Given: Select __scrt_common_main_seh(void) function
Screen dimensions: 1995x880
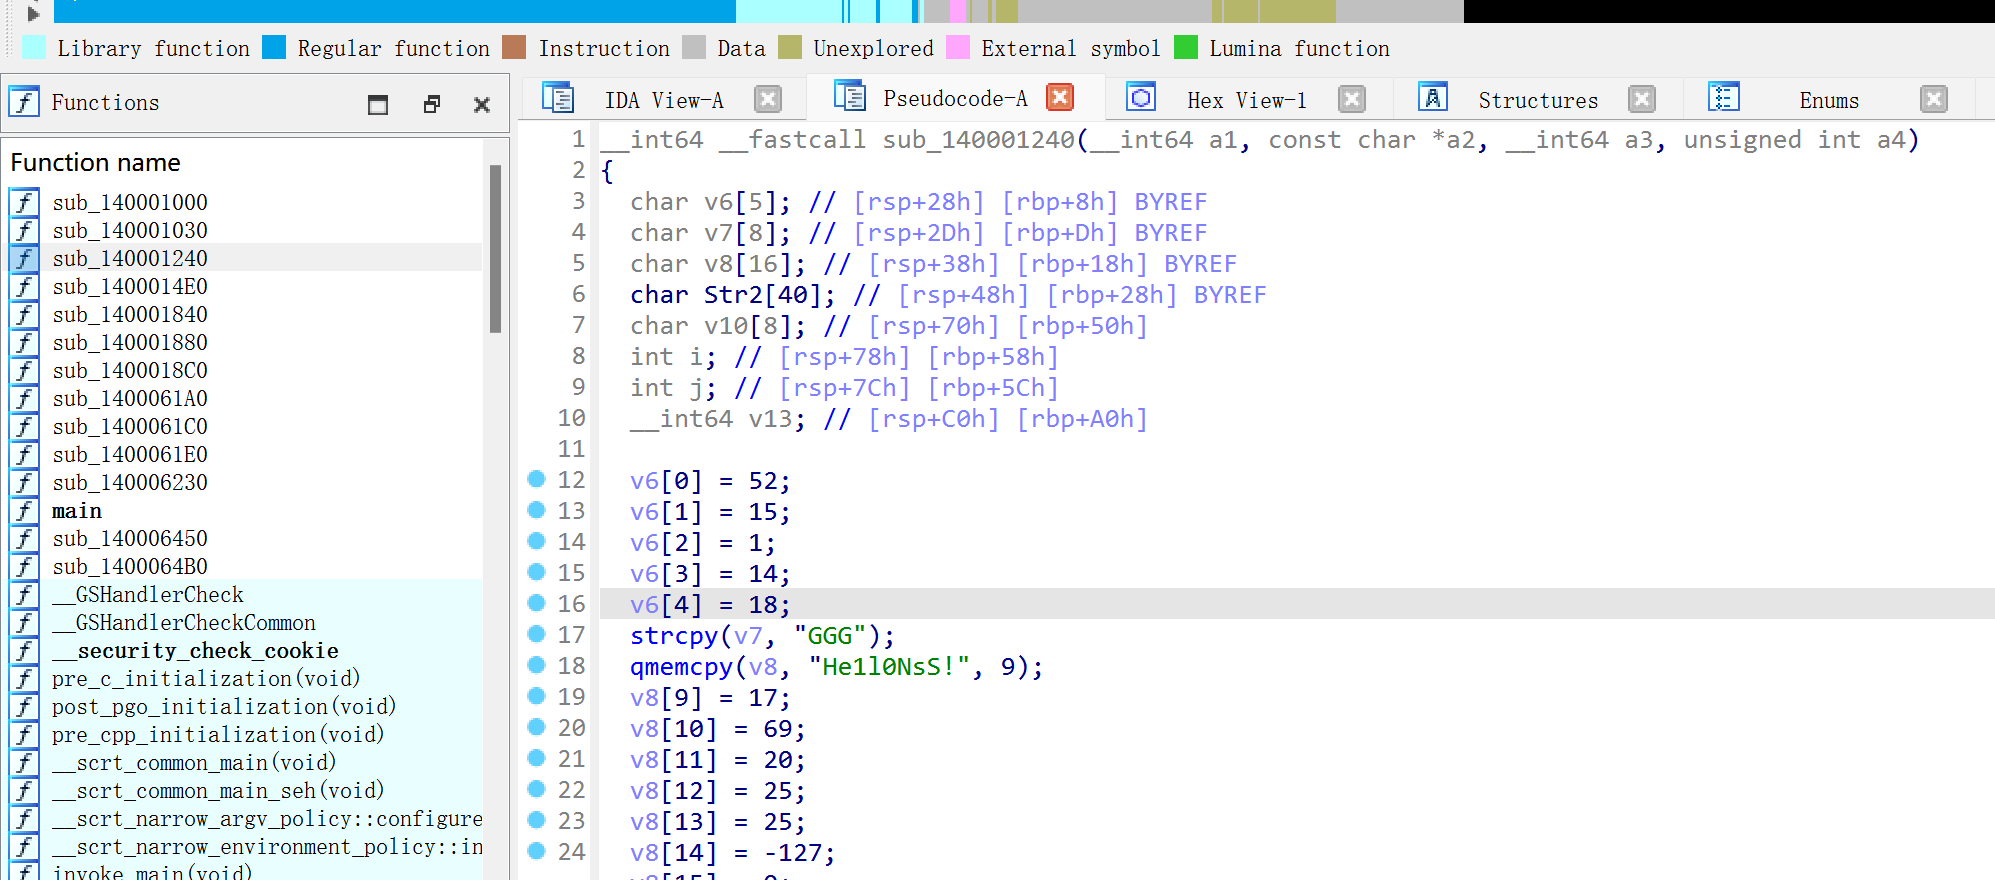Looking at the screenshot, I should 218,790.
